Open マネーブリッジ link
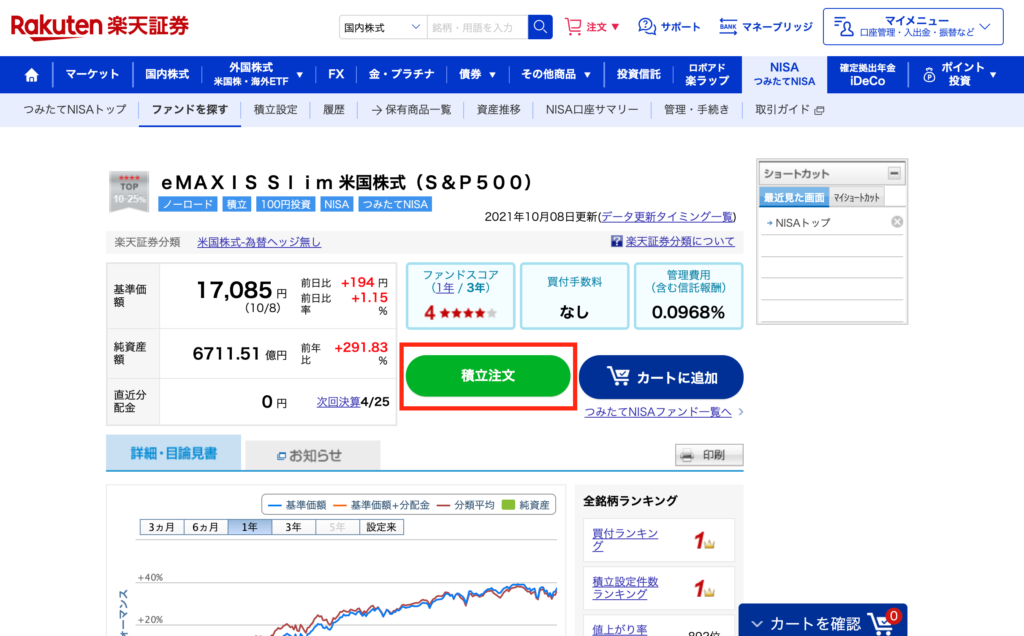Viewport: 1024px width, 636px height. coord(765,27)
